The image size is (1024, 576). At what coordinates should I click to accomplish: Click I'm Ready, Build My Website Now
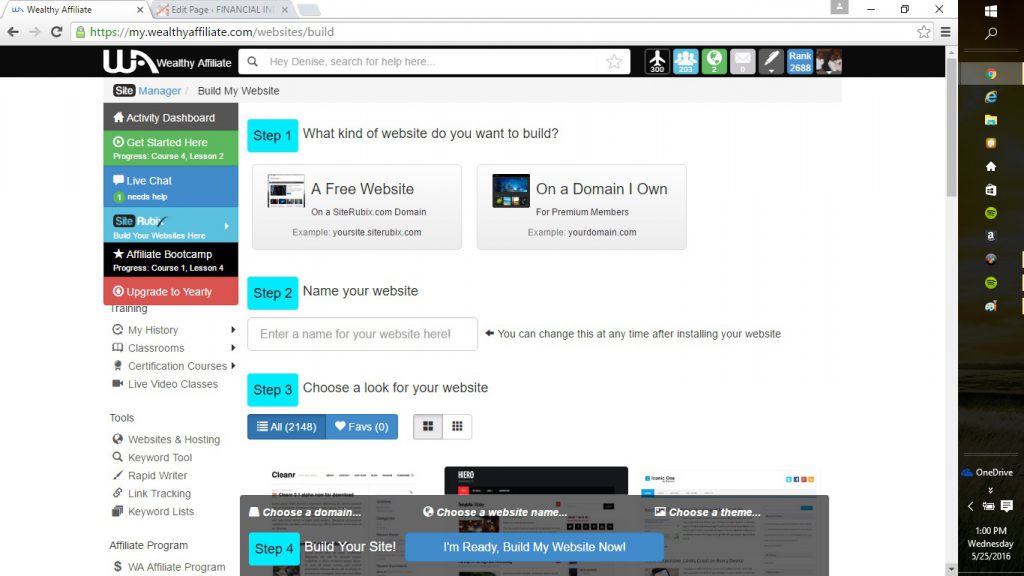pyautogui.click(x=534, y=547)
